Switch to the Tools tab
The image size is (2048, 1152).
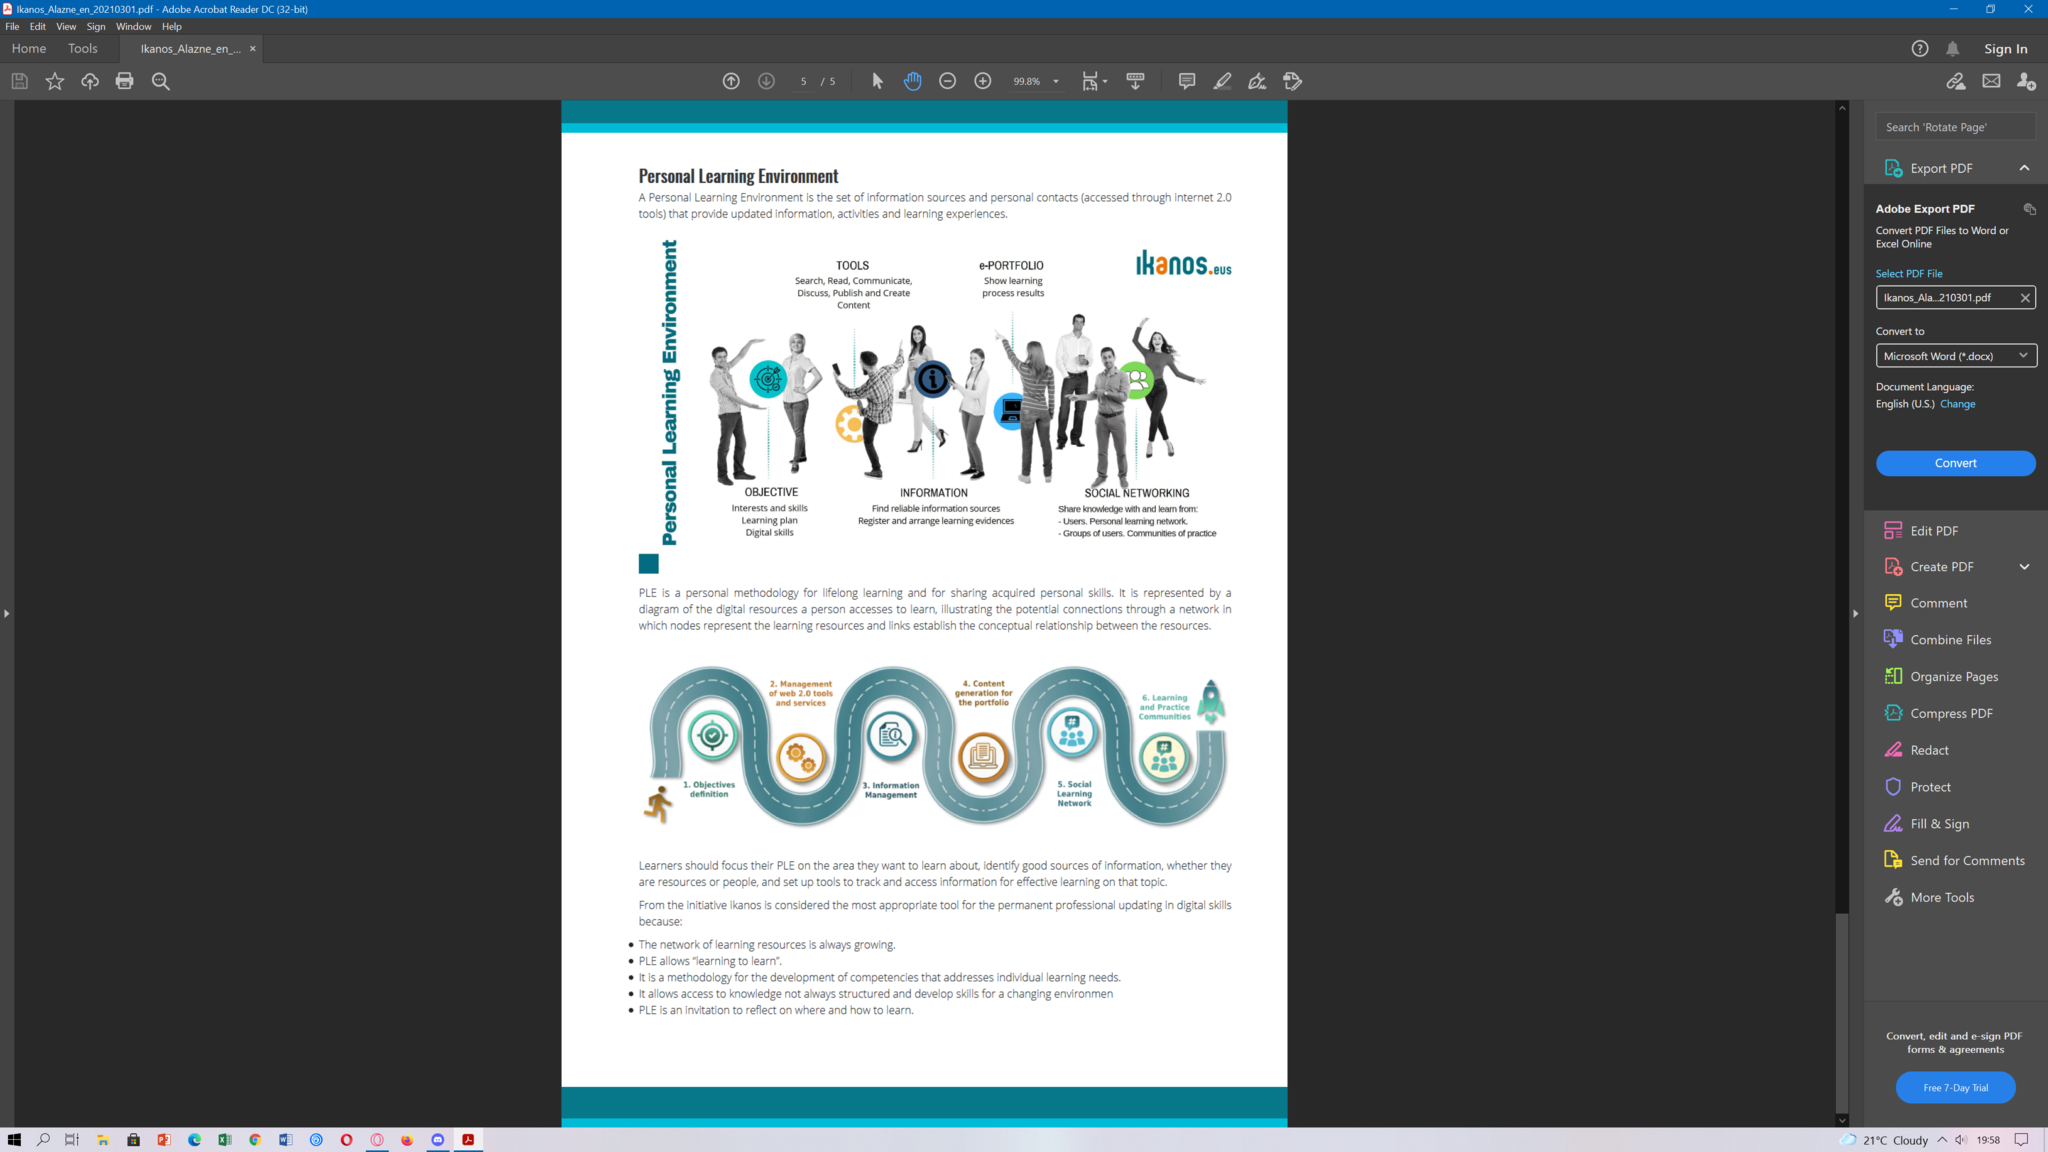(x=83, y=48)
